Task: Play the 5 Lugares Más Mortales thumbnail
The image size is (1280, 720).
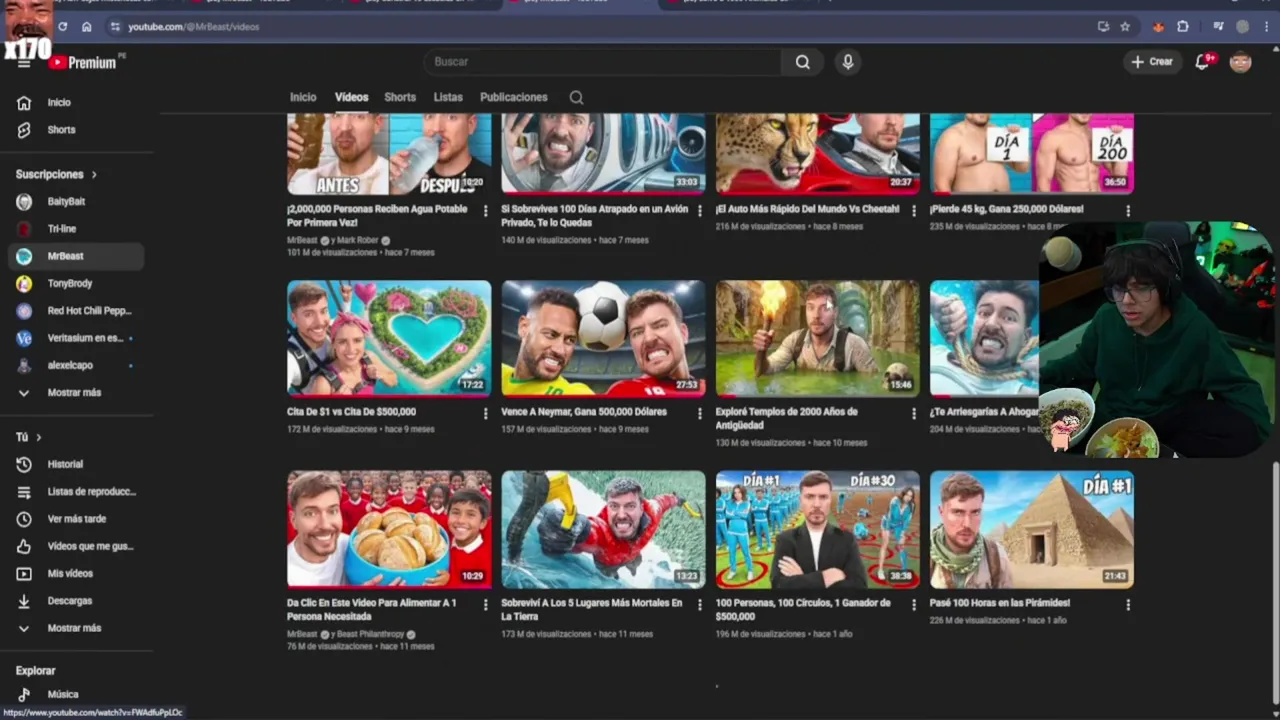Action: click(x=603, y=529)
